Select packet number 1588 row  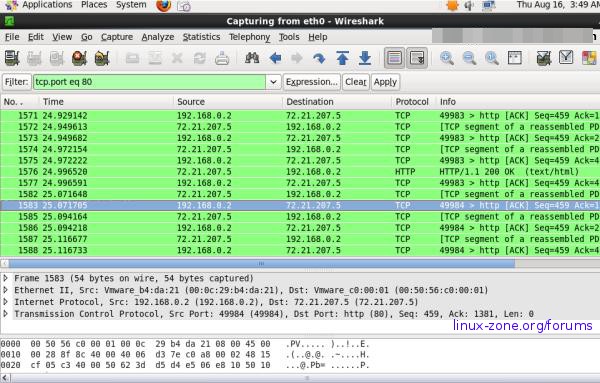(300, 250)
